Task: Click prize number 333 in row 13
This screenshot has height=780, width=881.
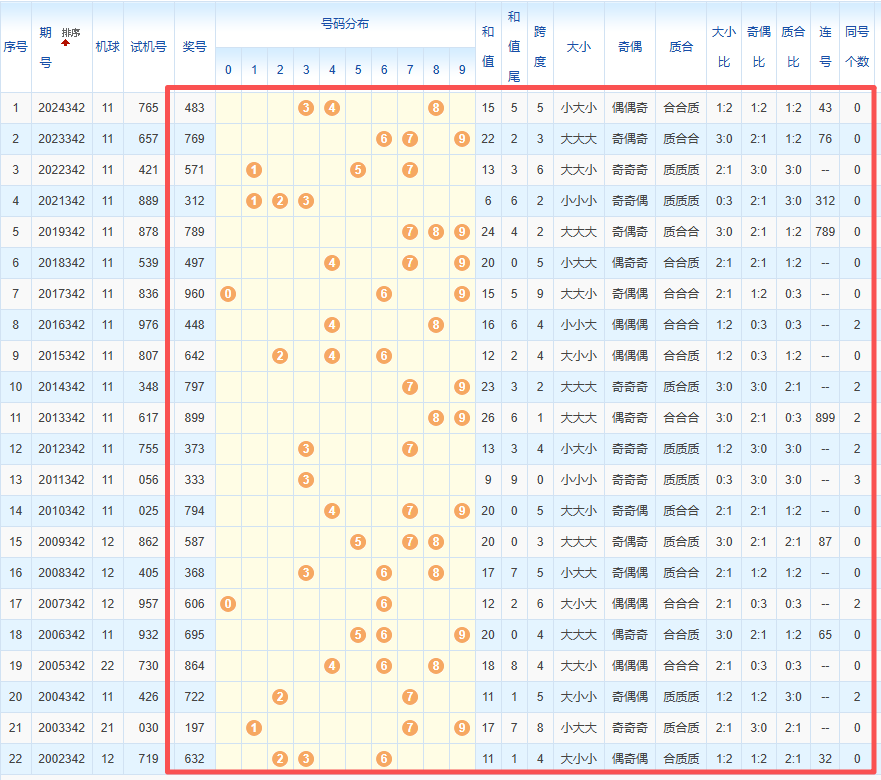Action: 194,480
